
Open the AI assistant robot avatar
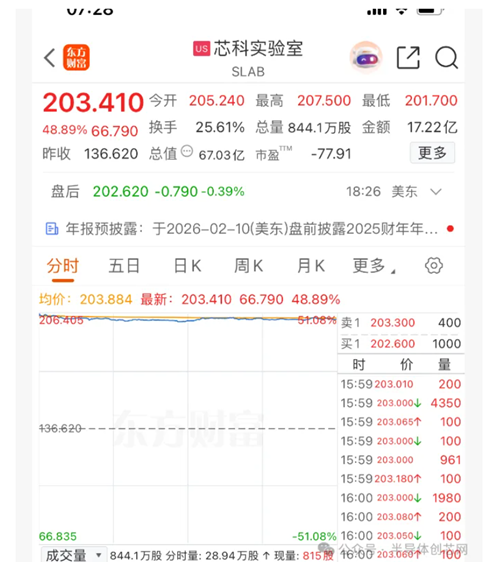point(366,57)
